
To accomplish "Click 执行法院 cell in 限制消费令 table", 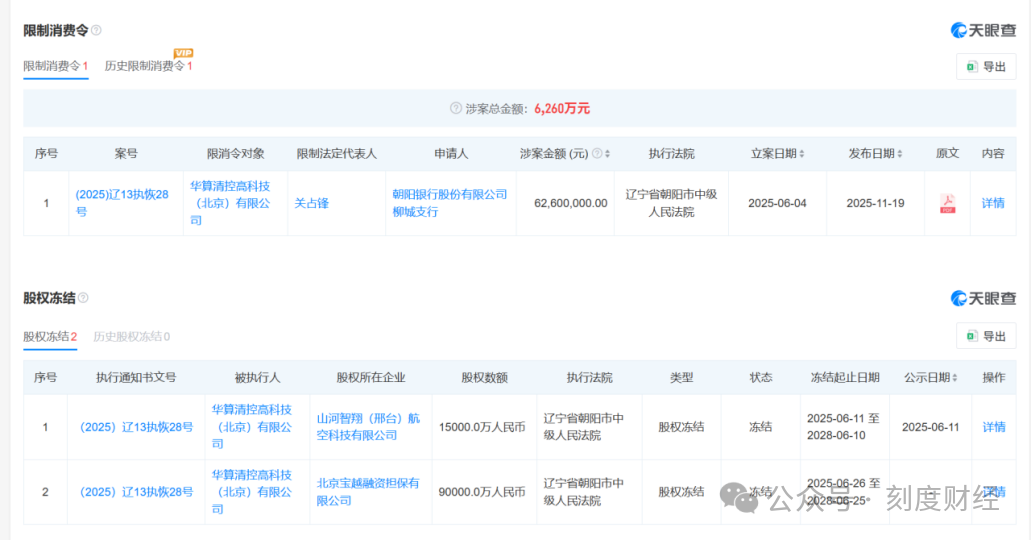I will pos(671,203).
